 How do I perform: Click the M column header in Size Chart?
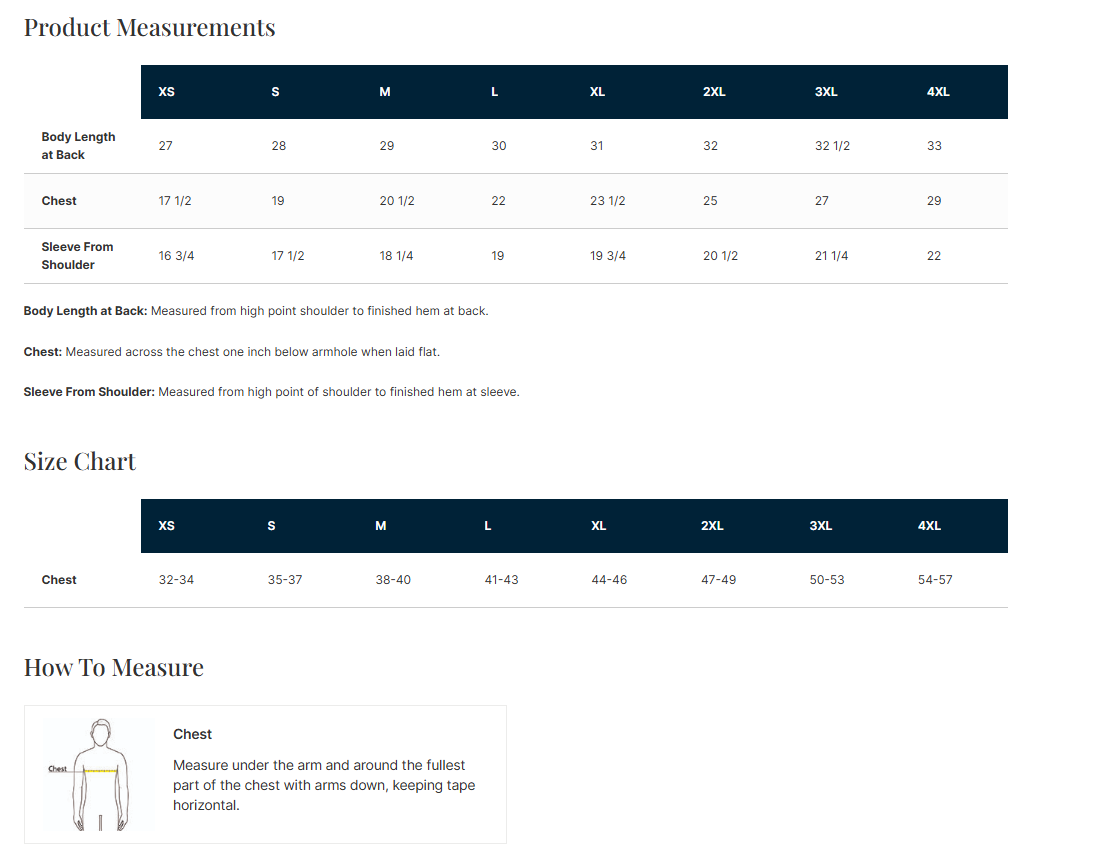pyautogui.click(x=381, y=526)
